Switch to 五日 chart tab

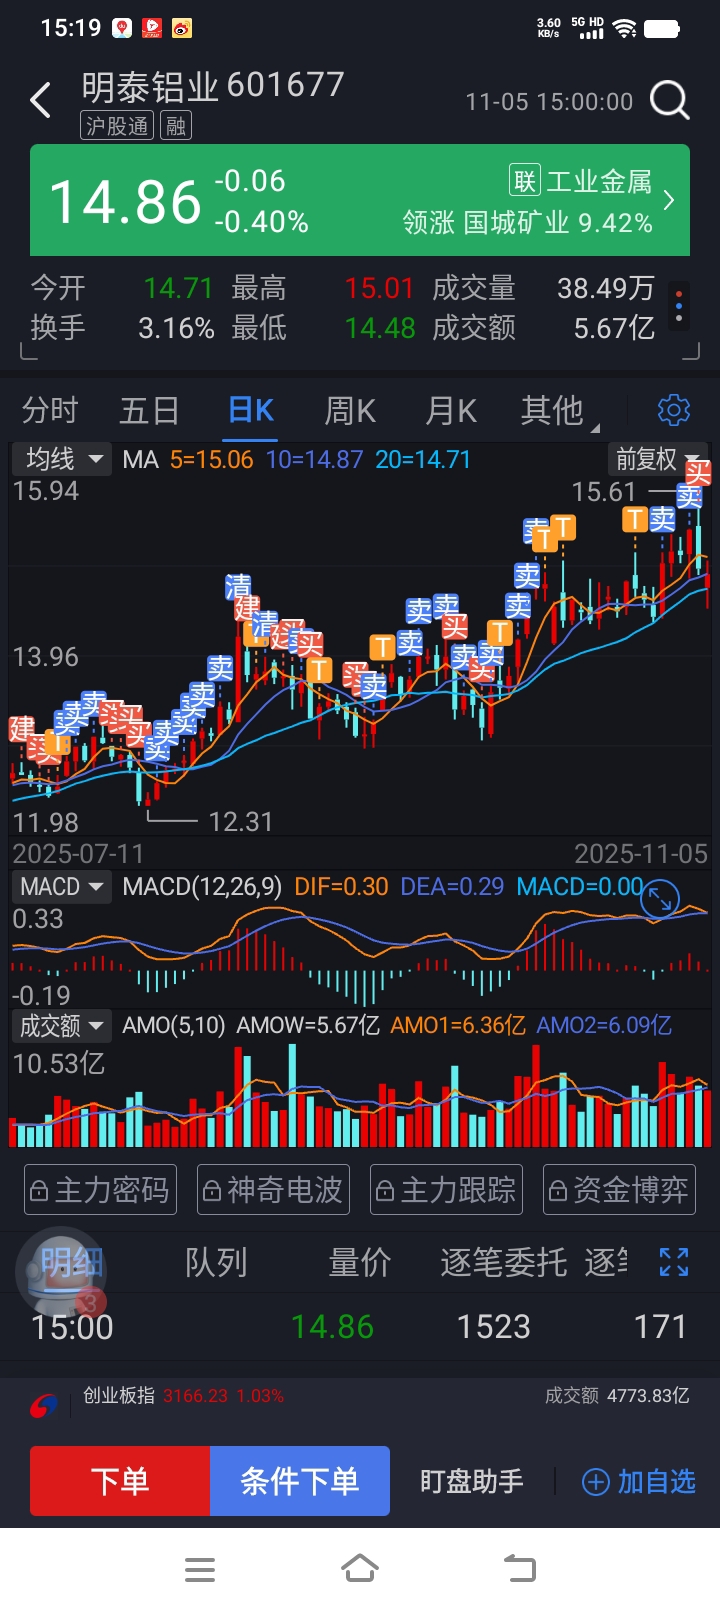(x=149, y=410)
